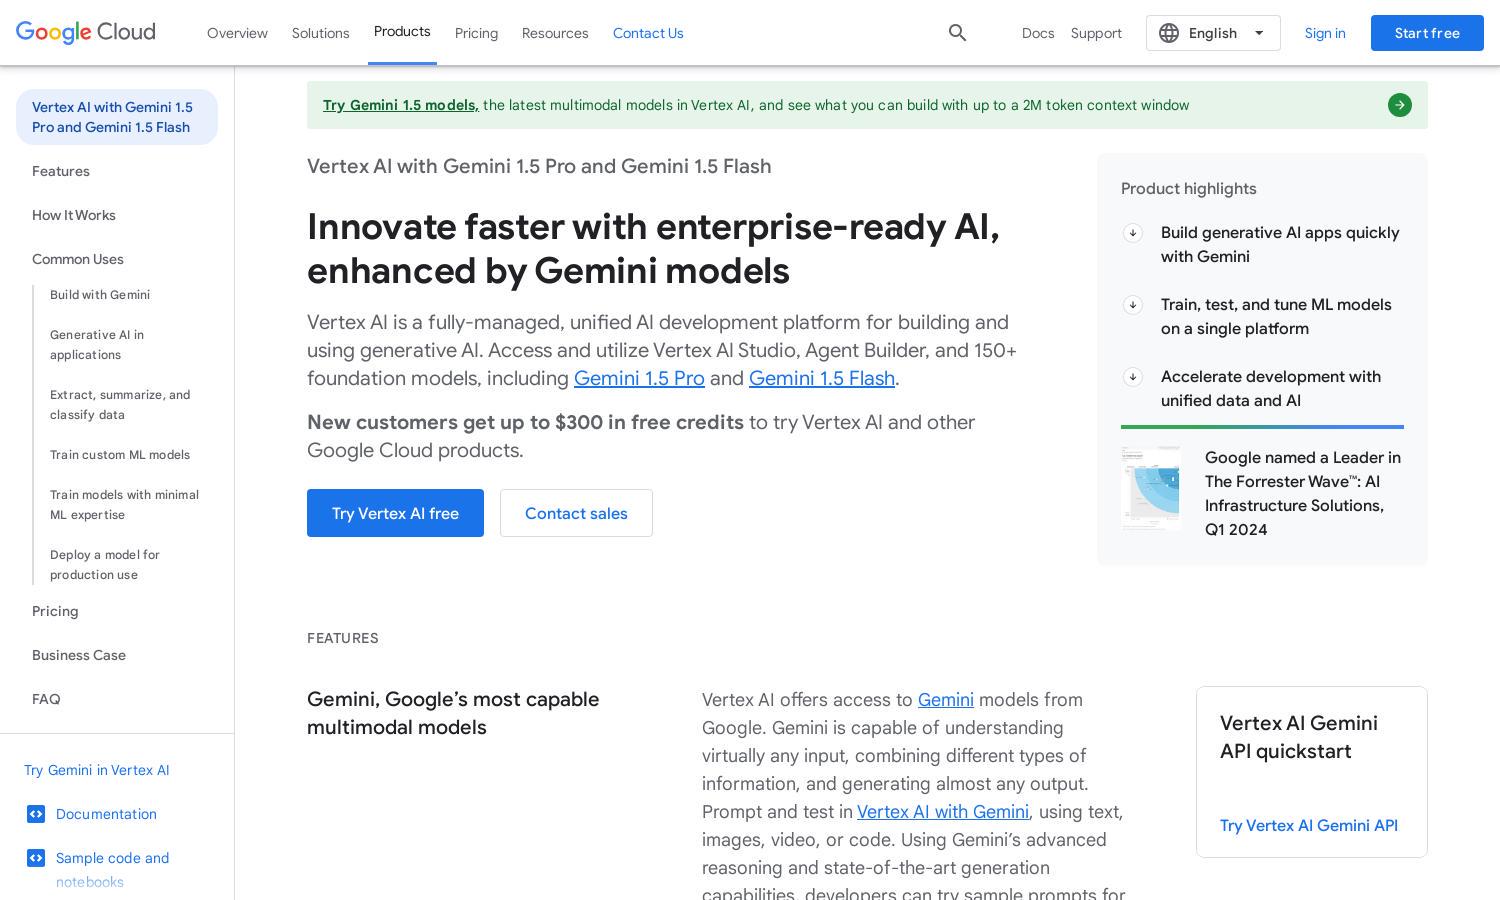Click the Product highlights heading

click(x=1189, y=189)
